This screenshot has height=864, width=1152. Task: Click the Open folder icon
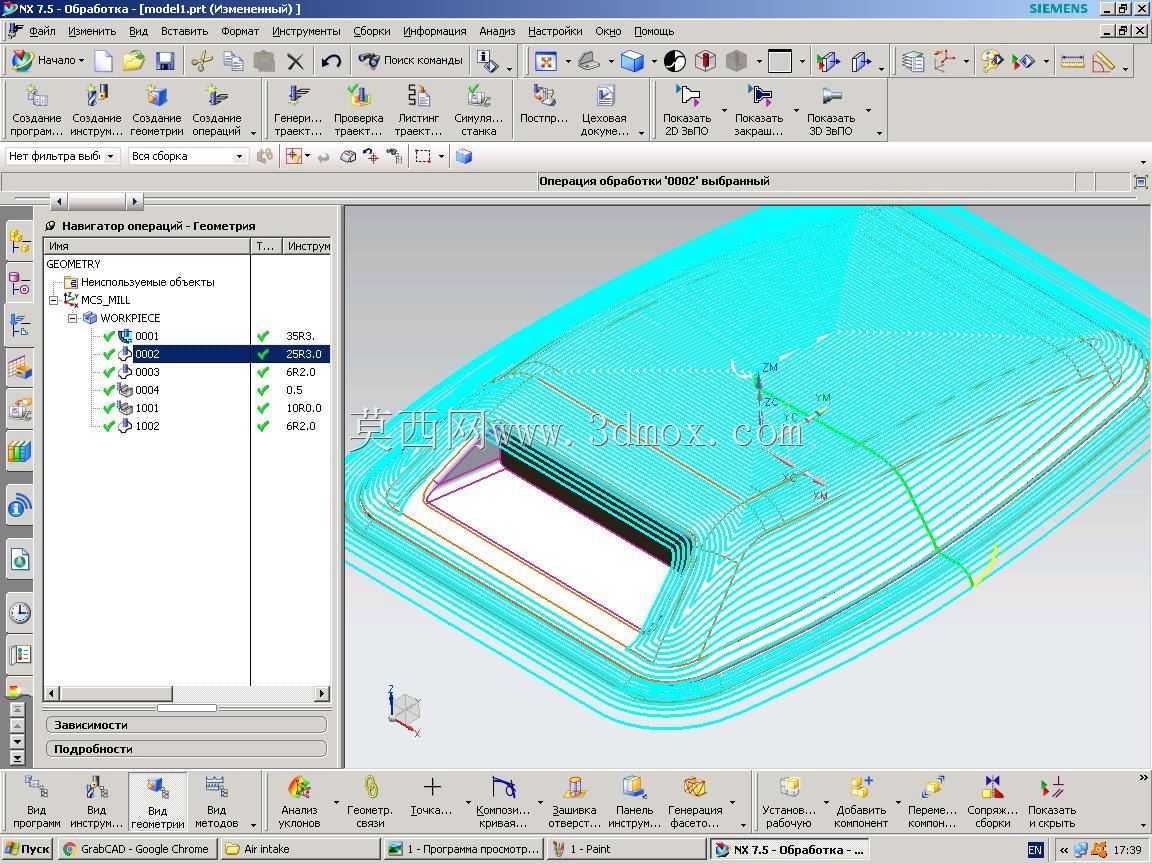coord(134,60)
